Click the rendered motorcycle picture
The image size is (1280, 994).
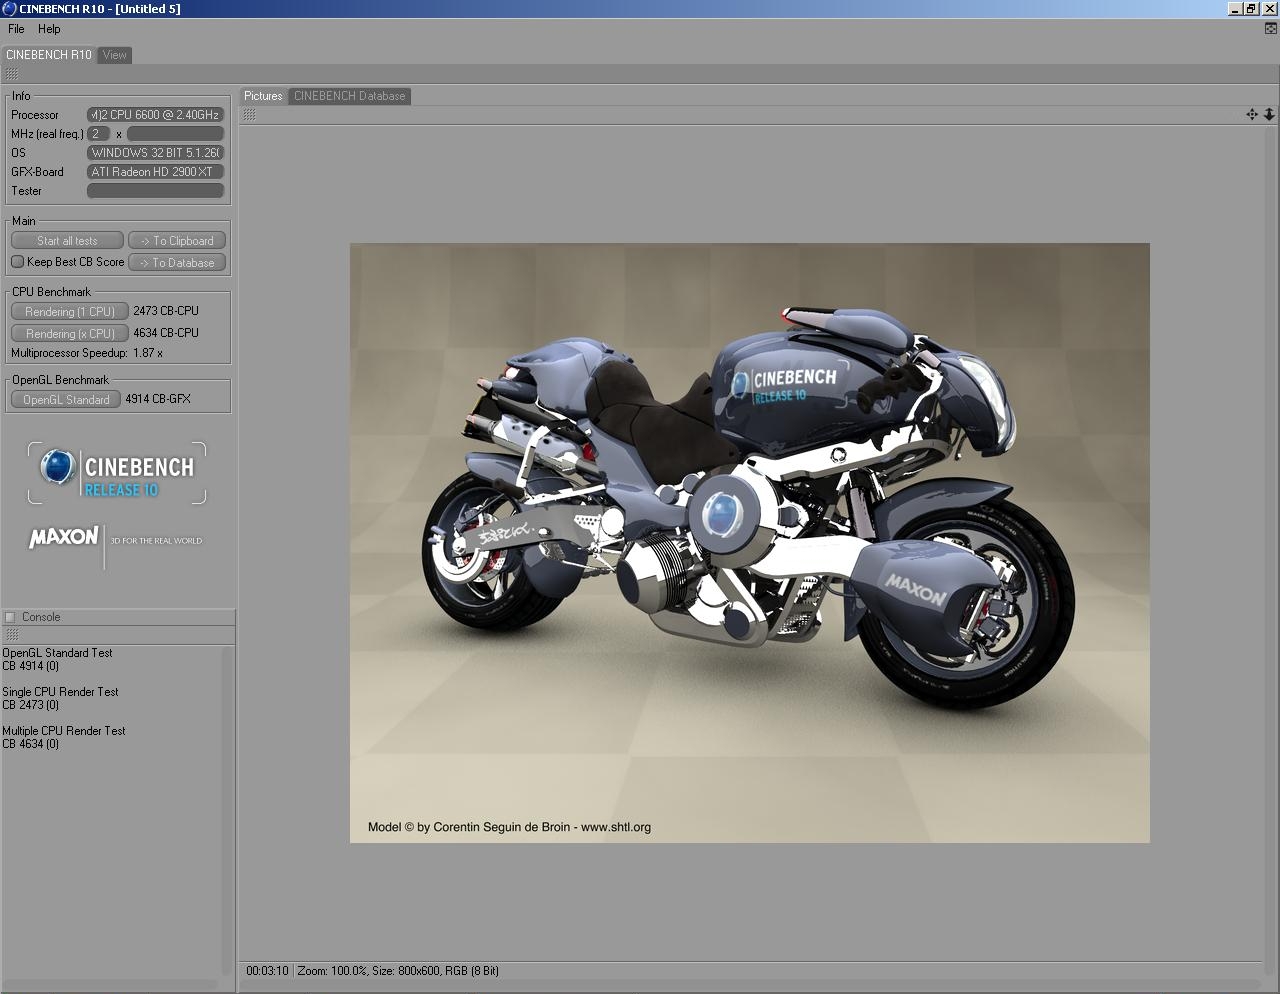click(x=749, y=543)
